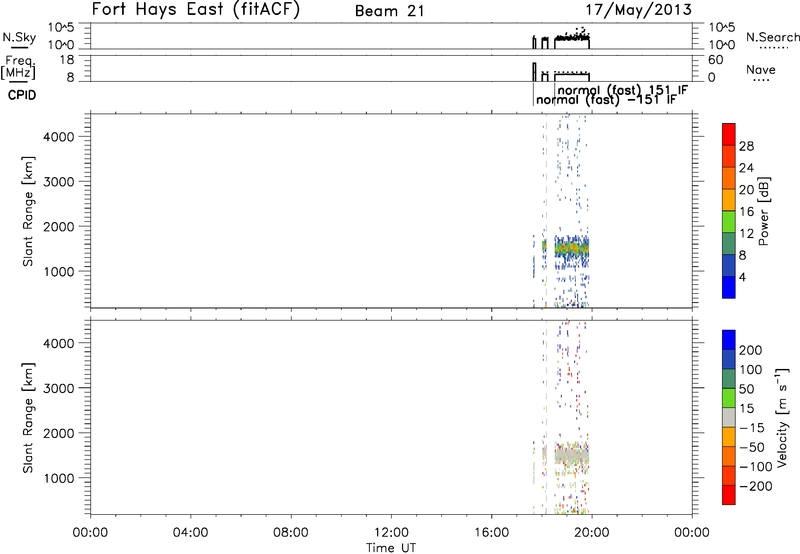Screen dimensions: 800x554
Task: Click the red -200 Velocity colorbar segment
Action: (729, 495)
